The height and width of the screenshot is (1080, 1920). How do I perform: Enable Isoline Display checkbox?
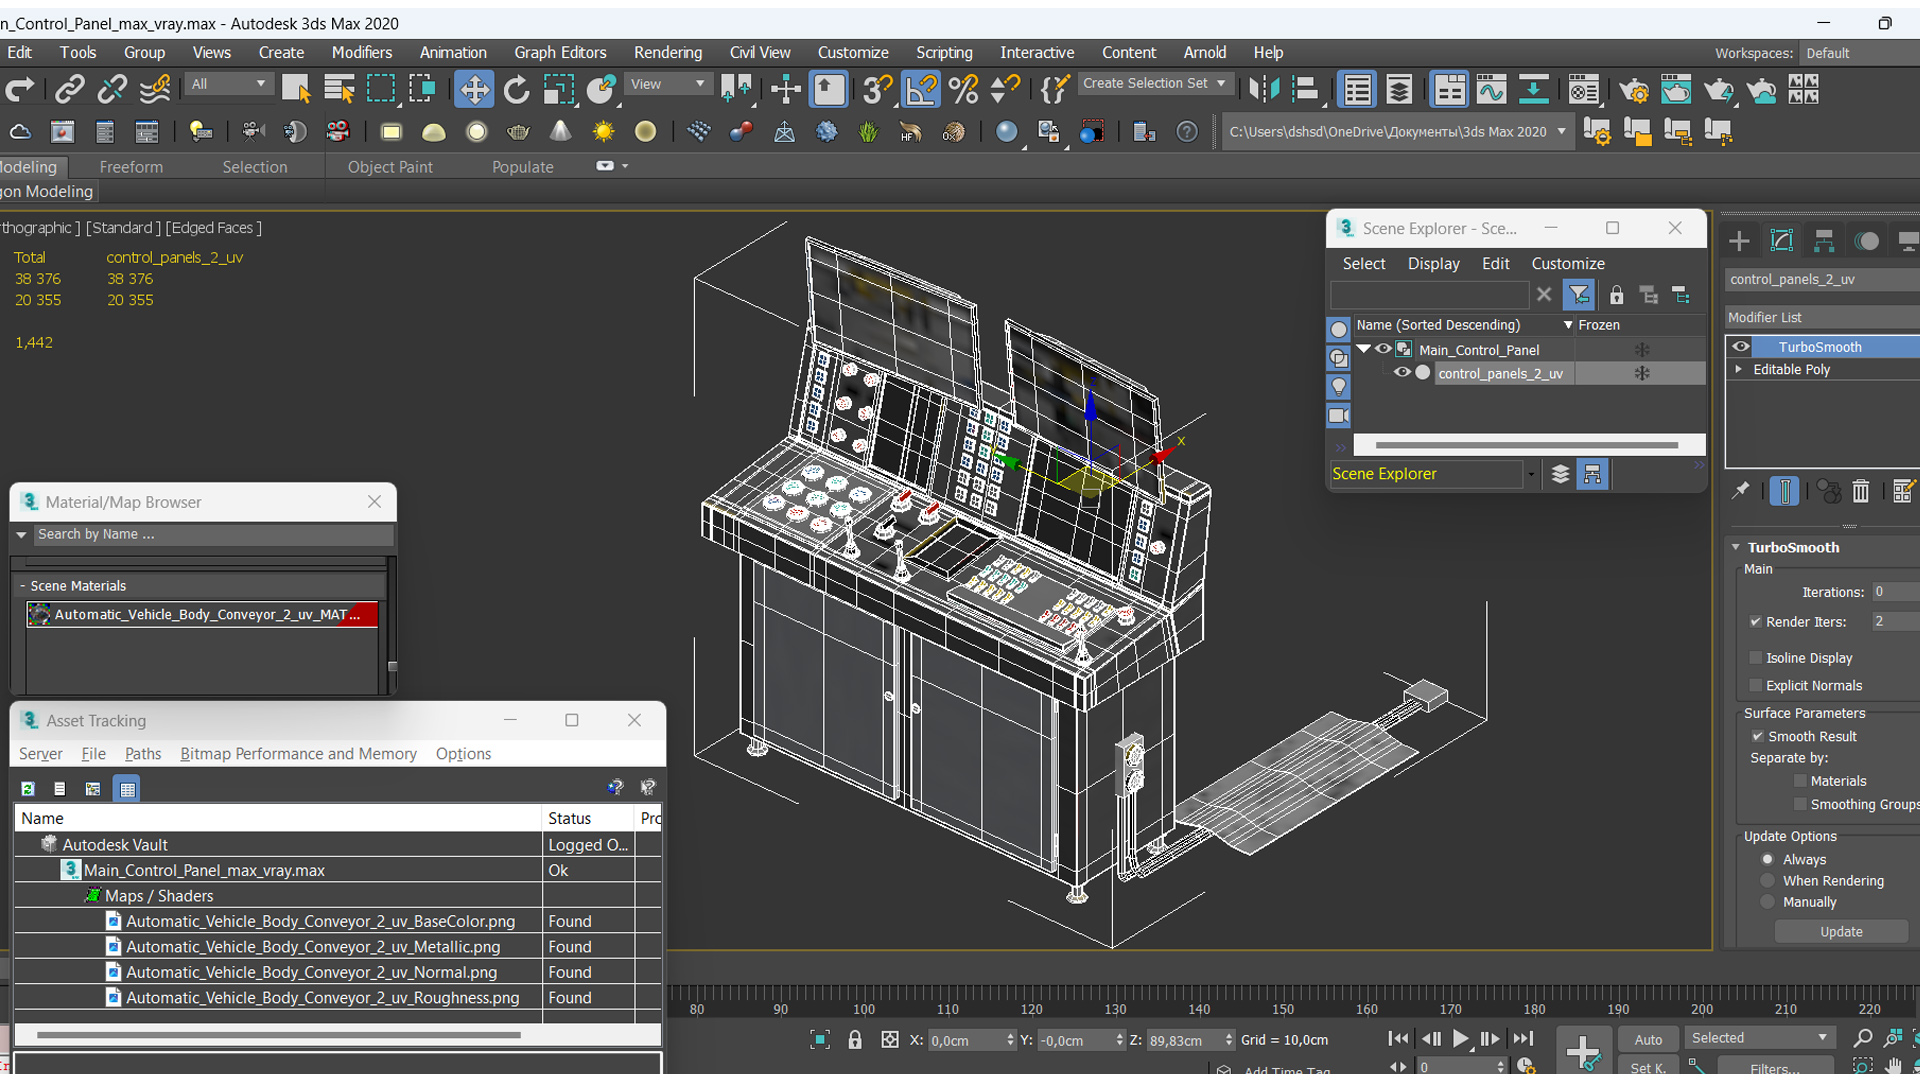pos(1755,658)
